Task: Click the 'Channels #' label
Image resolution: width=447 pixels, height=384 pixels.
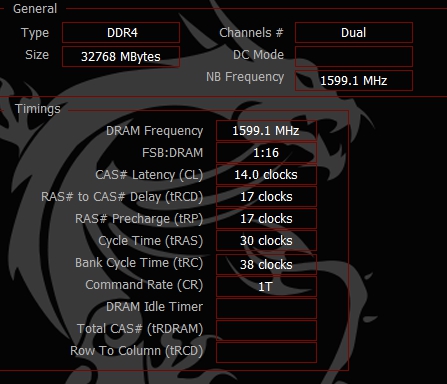Action: [x=251, y=33]
